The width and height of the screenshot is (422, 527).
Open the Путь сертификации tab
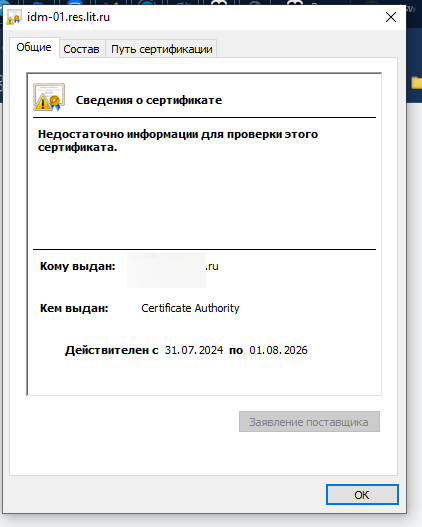[162, 49]
